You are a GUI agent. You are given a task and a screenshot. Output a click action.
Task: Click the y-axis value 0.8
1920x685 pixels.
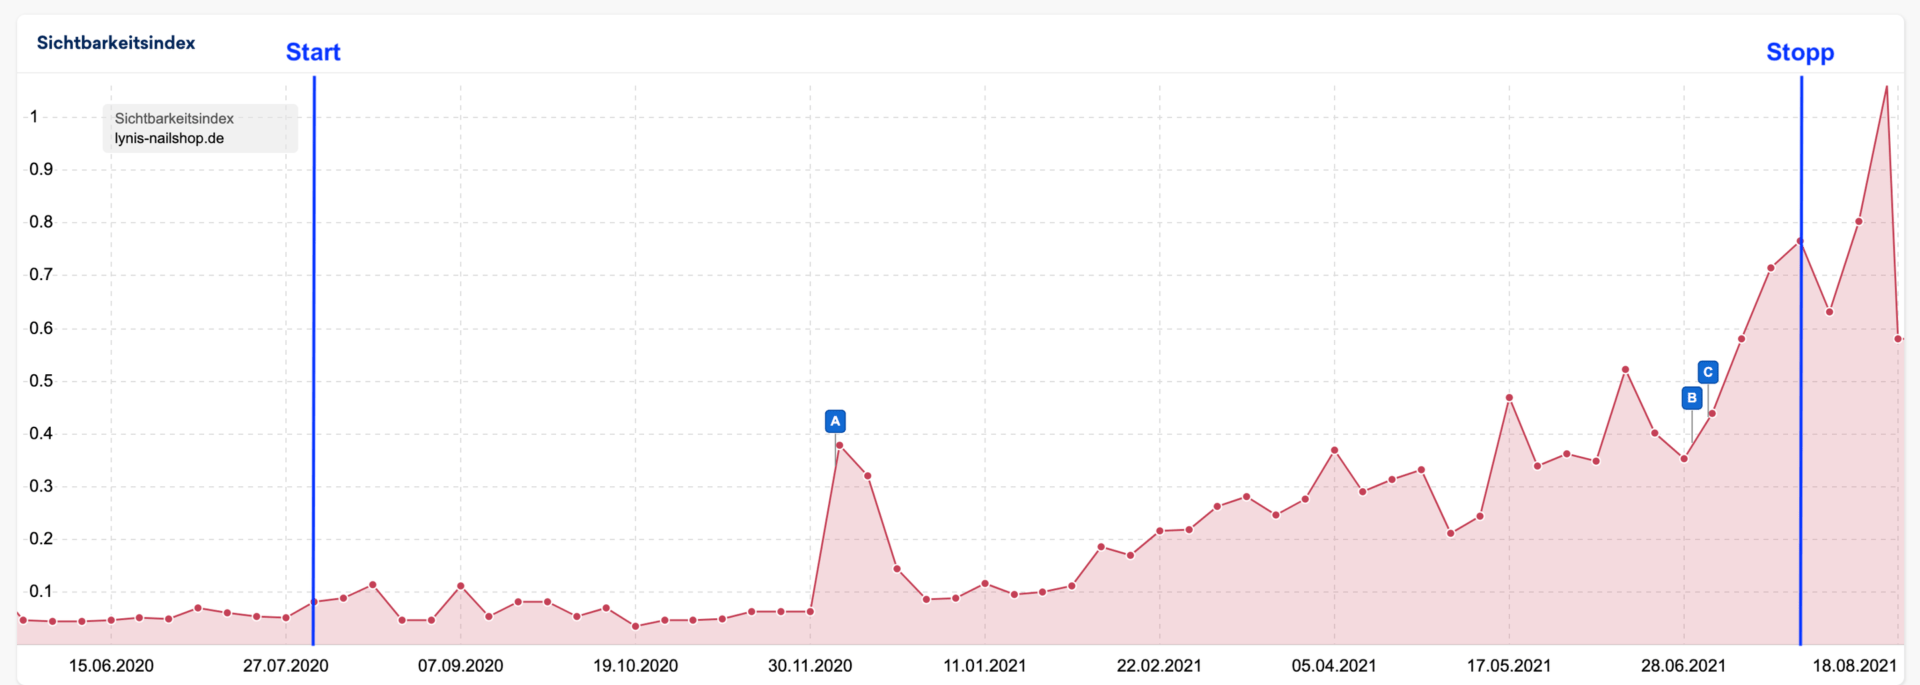click(x=41, y=222)
